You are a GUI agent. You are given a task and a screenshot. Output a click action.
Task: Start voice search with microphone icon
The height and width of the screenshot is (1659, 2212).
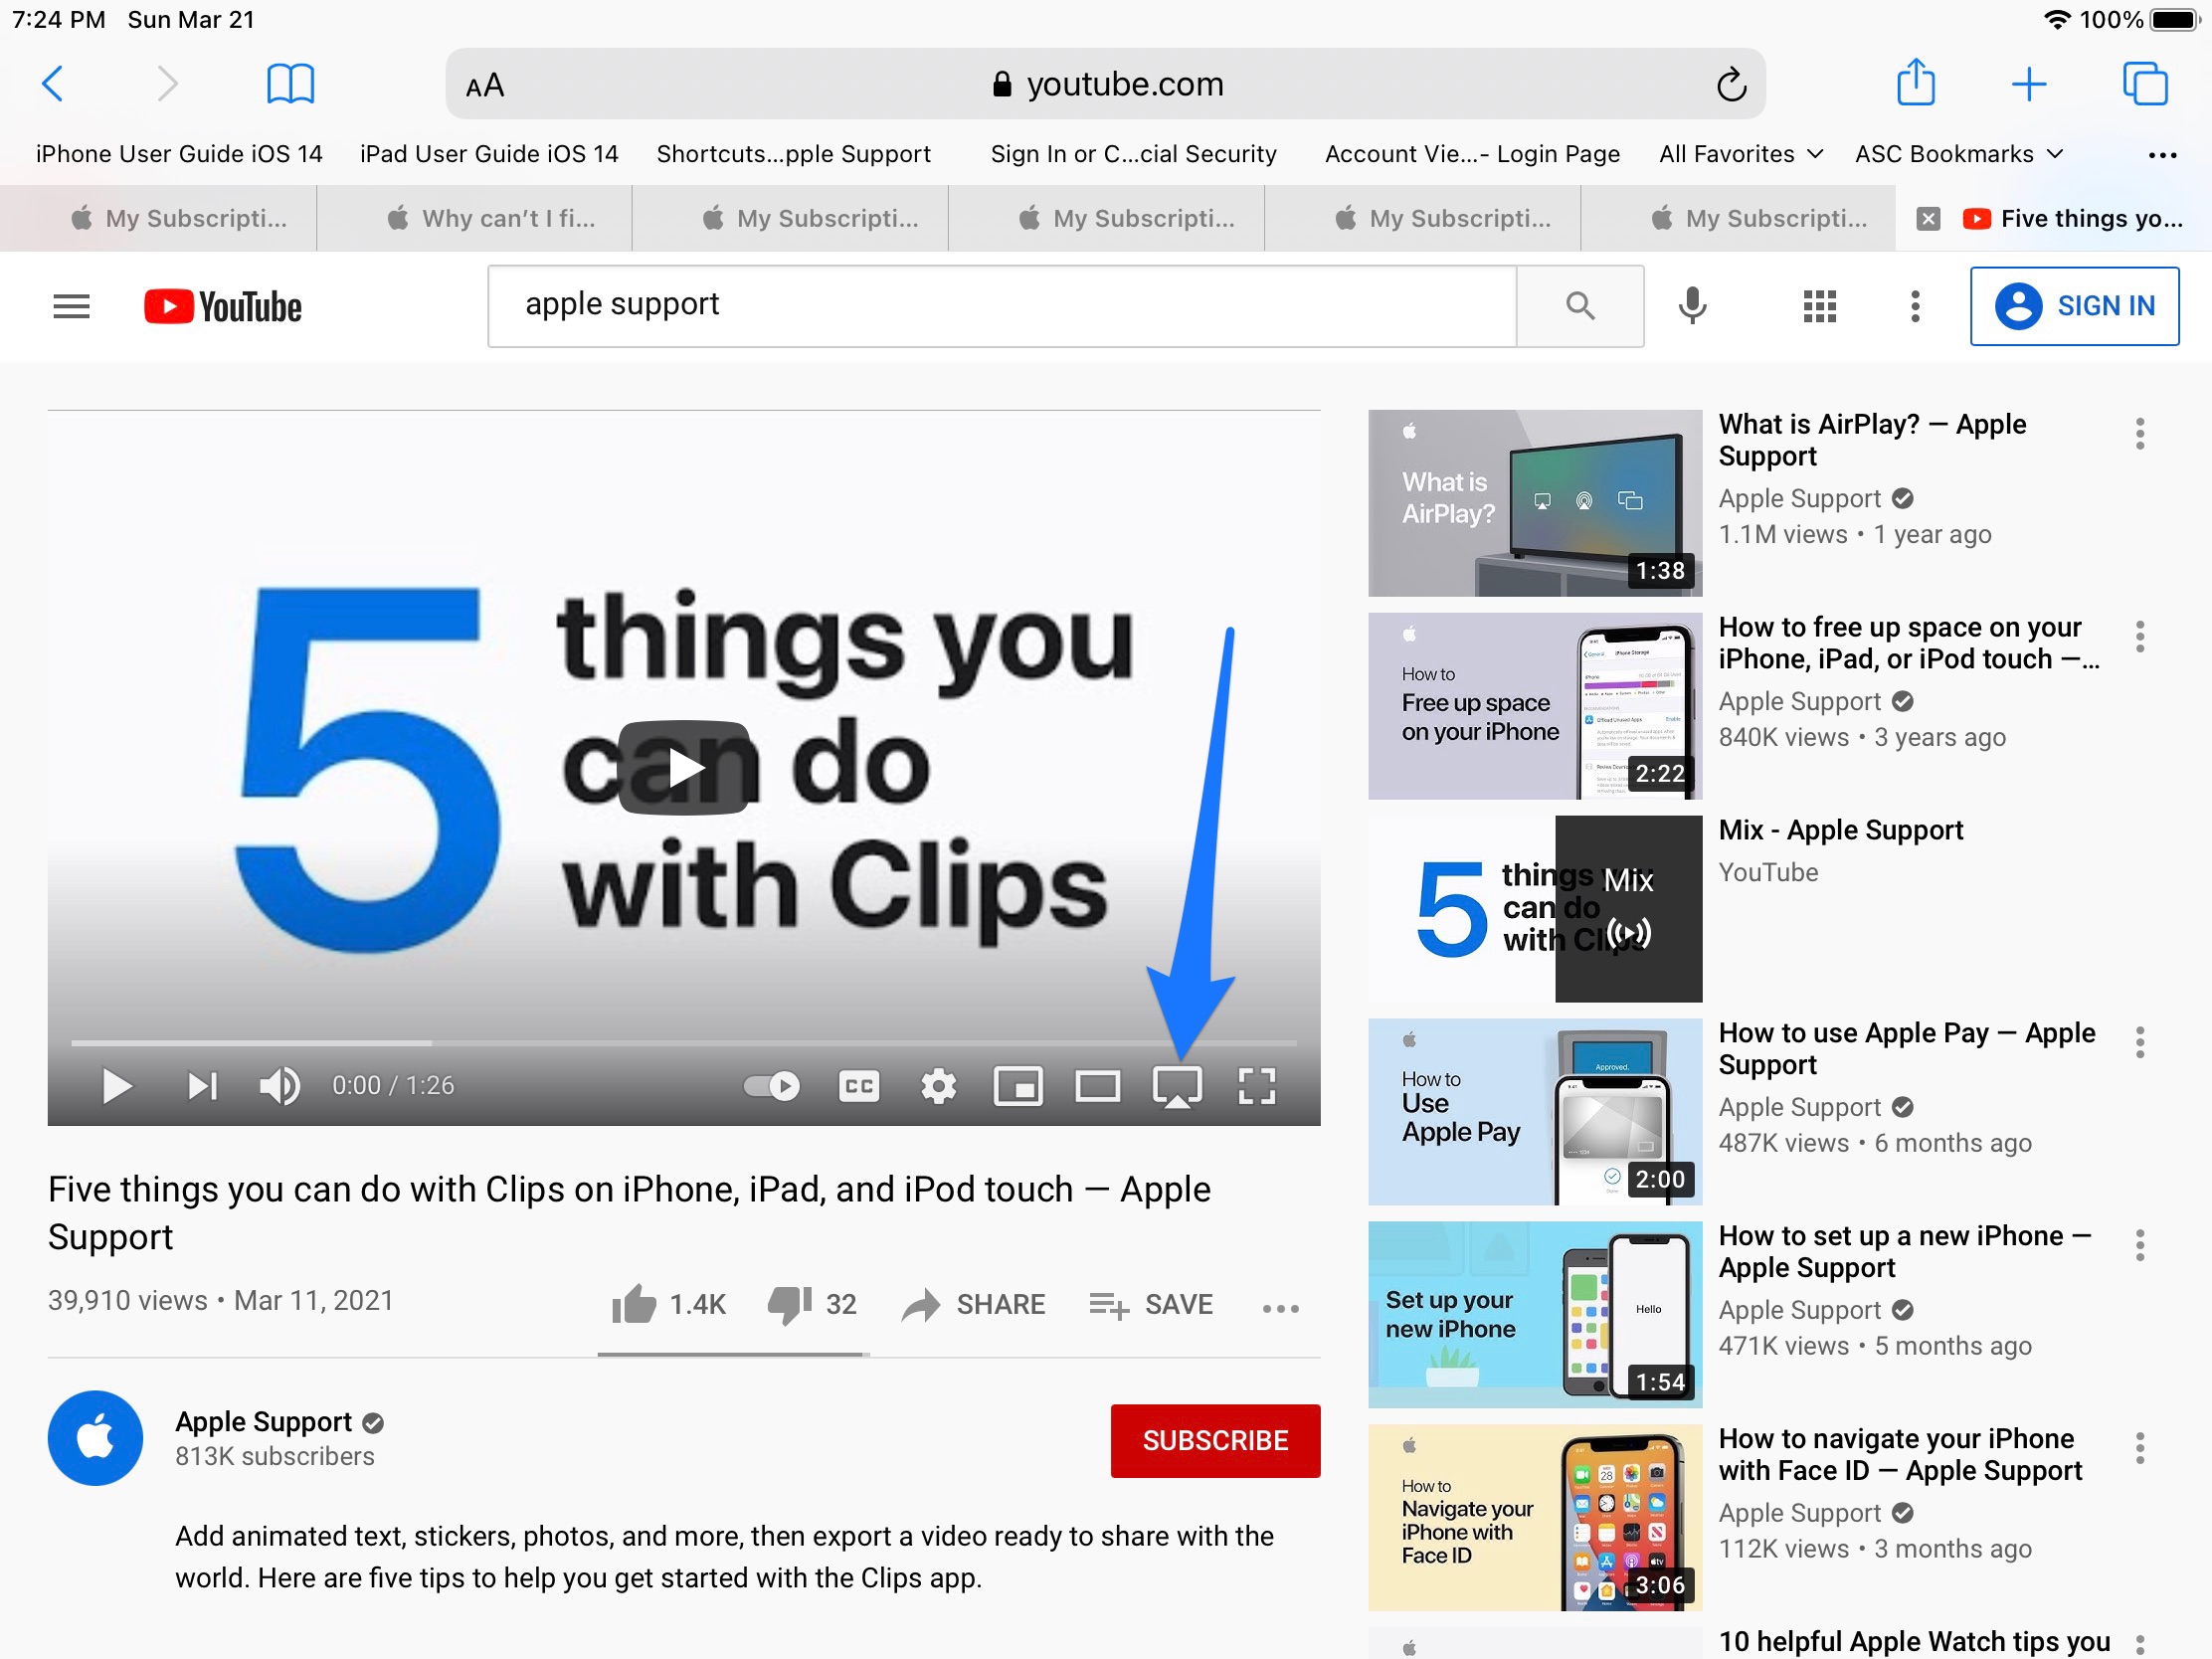click(x=1692, y=306)
